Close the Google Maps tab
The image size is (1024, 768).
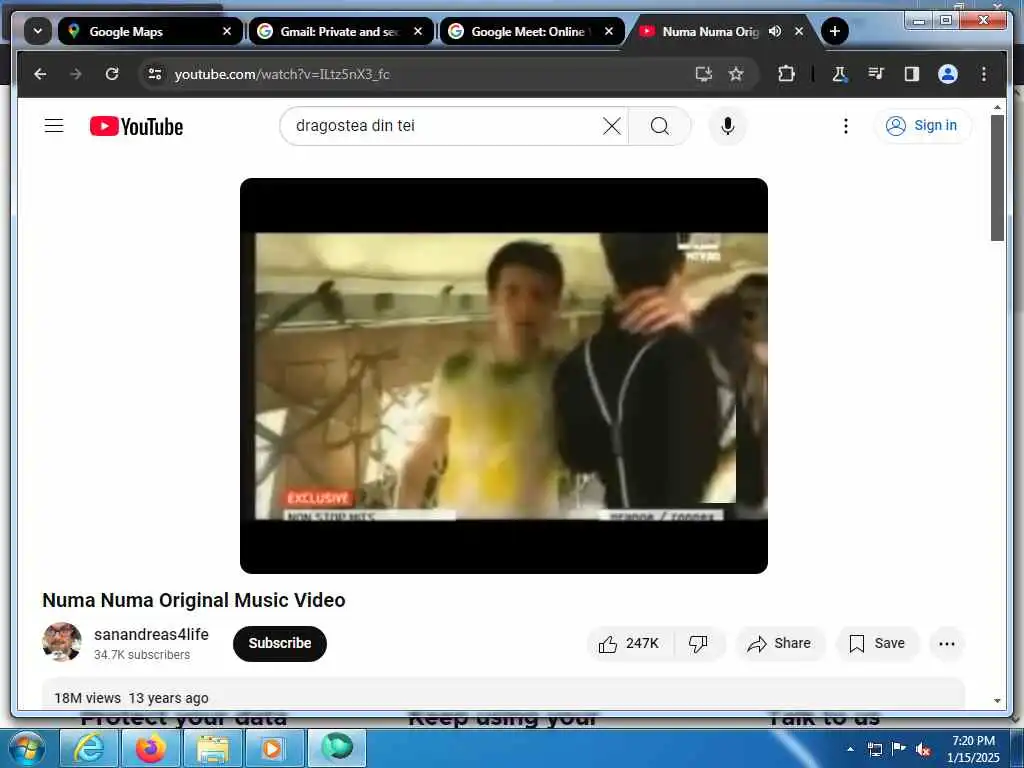coord(227,31)
